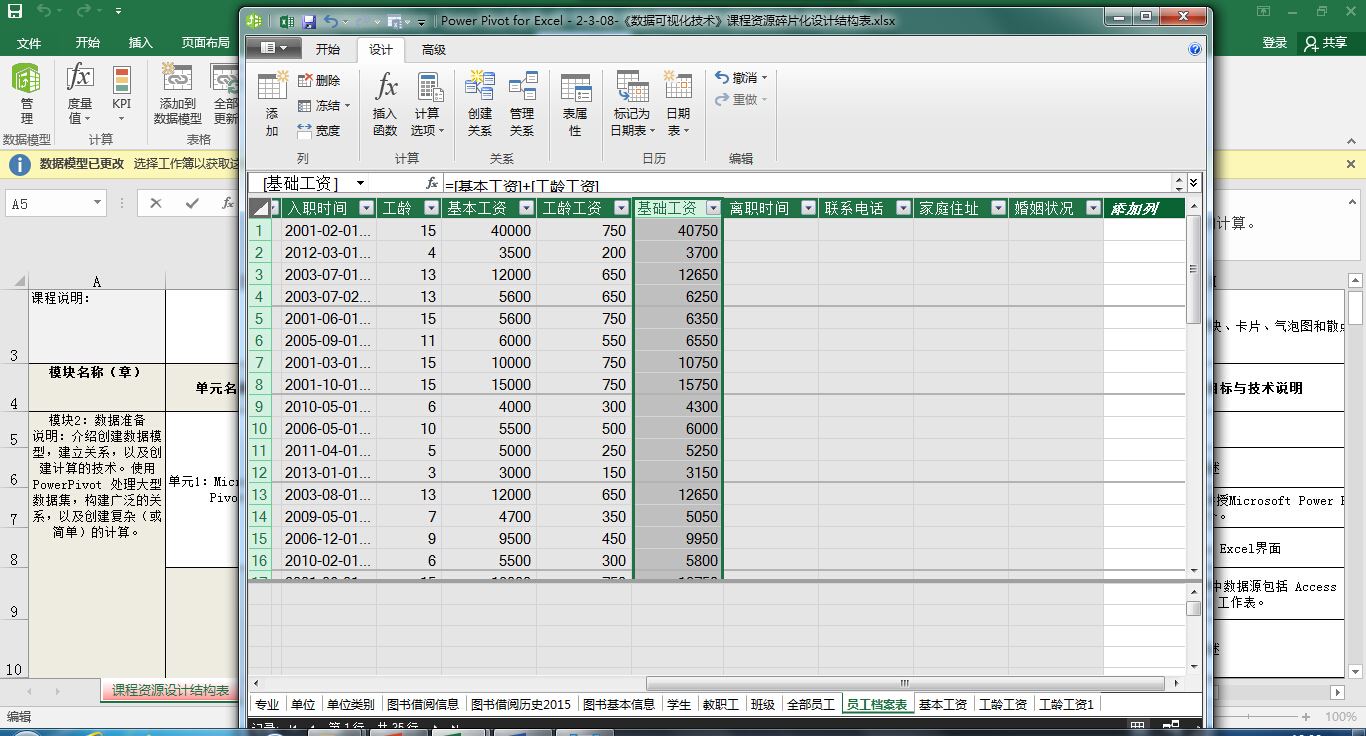Open the 文件 menu in Excel
This screenshot has width=1366, height=736.
point(29,43)
